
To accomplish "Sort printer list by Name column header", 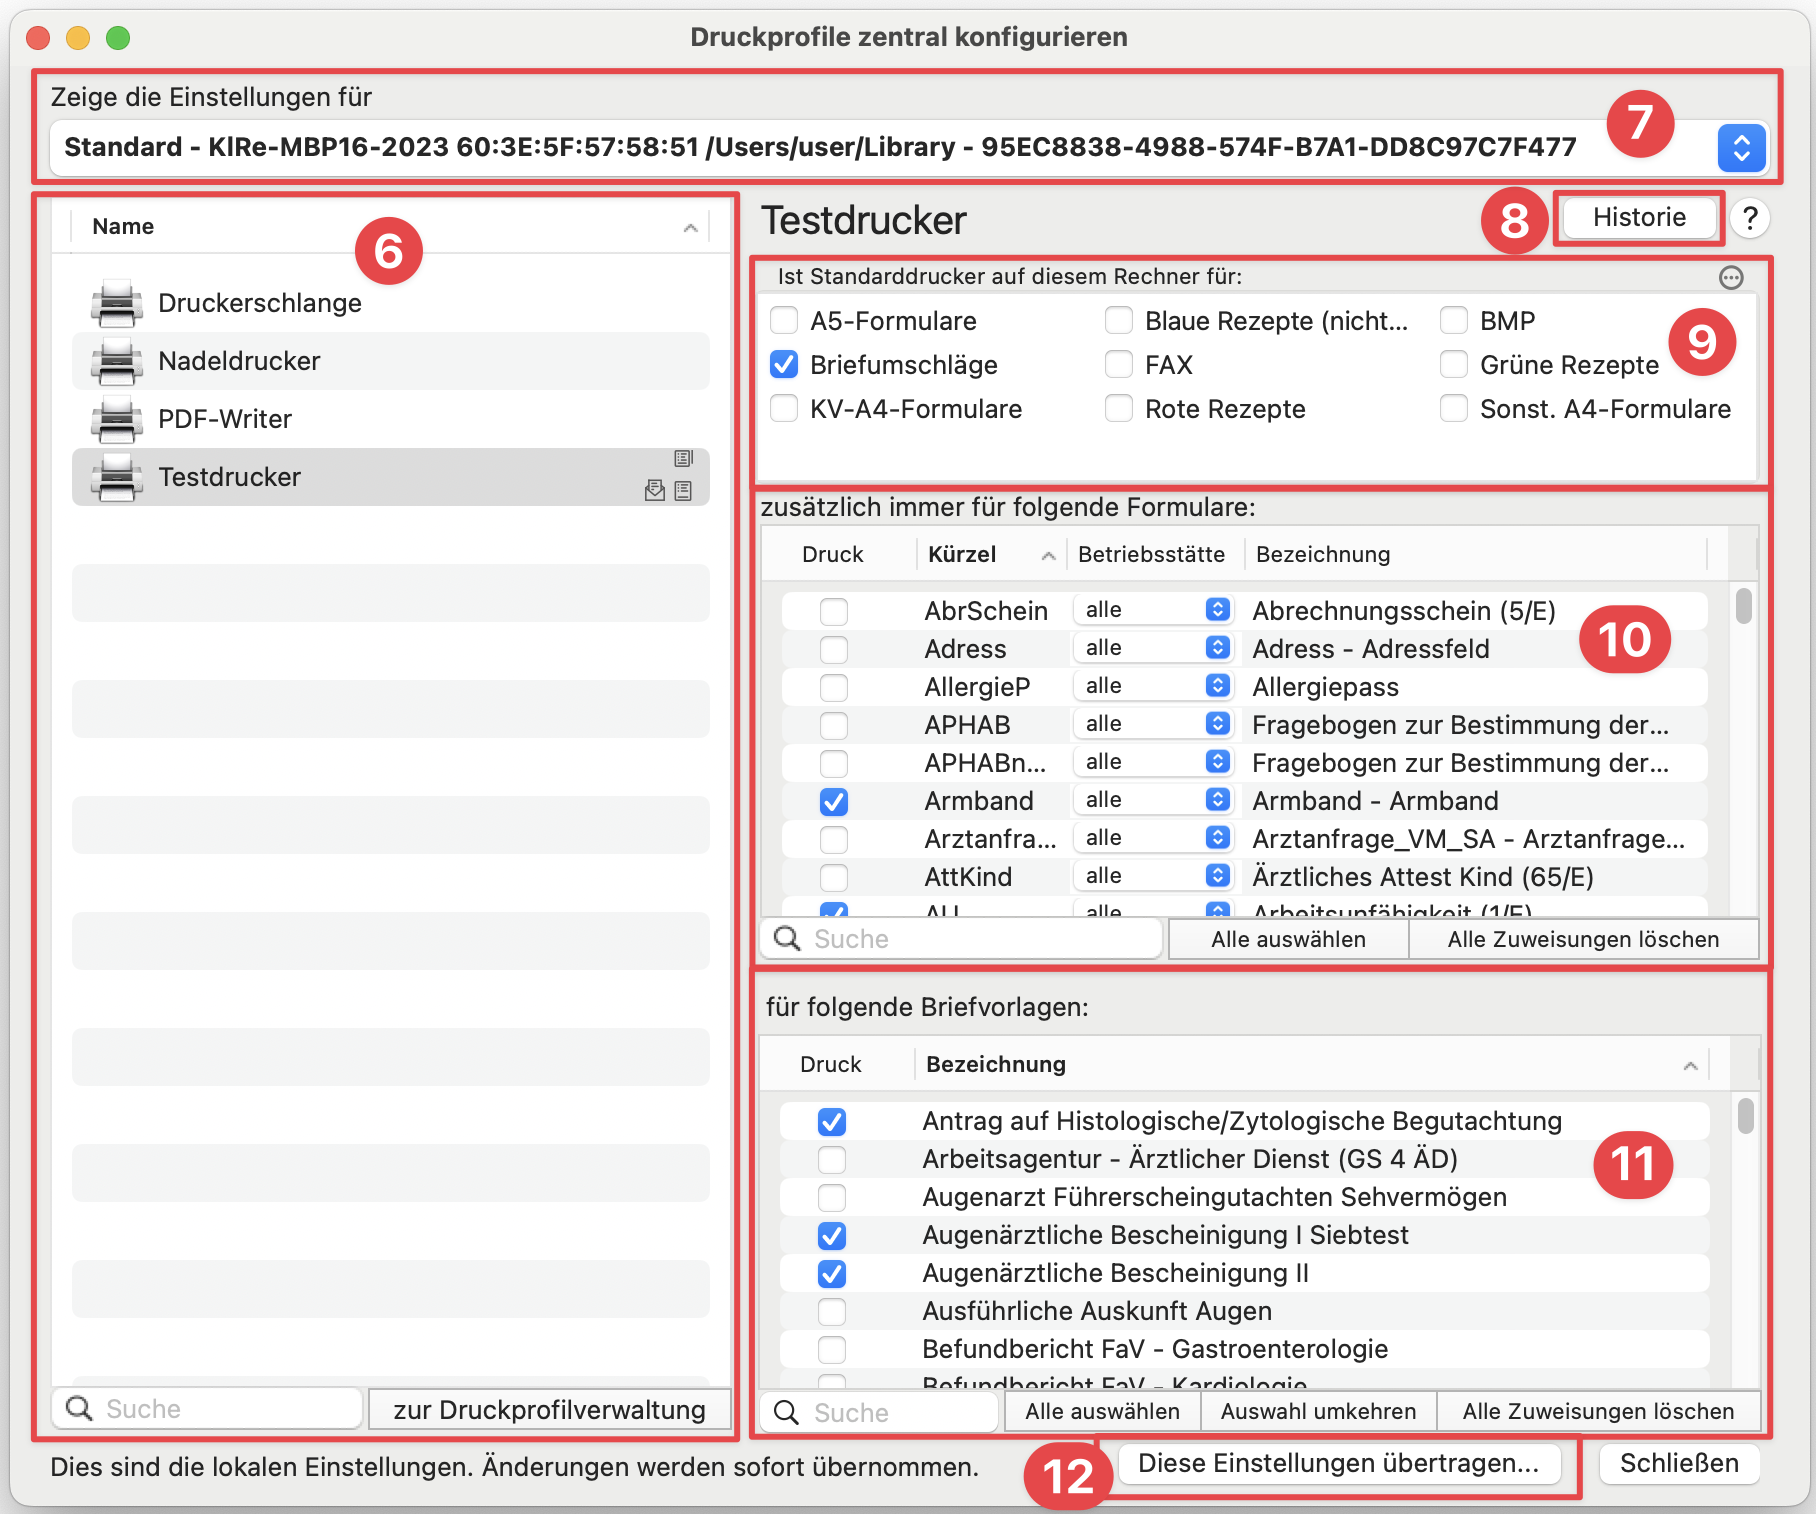I will point(390,226).
